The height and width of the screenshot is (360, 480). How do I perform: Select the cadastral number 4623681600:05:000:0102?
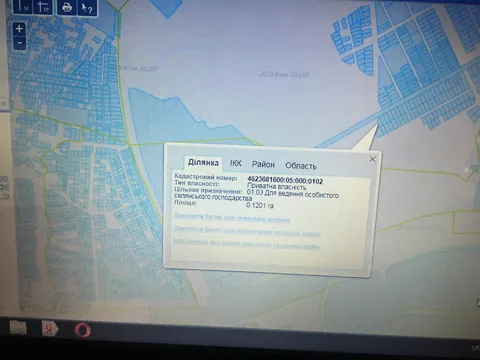click(285, 181)
